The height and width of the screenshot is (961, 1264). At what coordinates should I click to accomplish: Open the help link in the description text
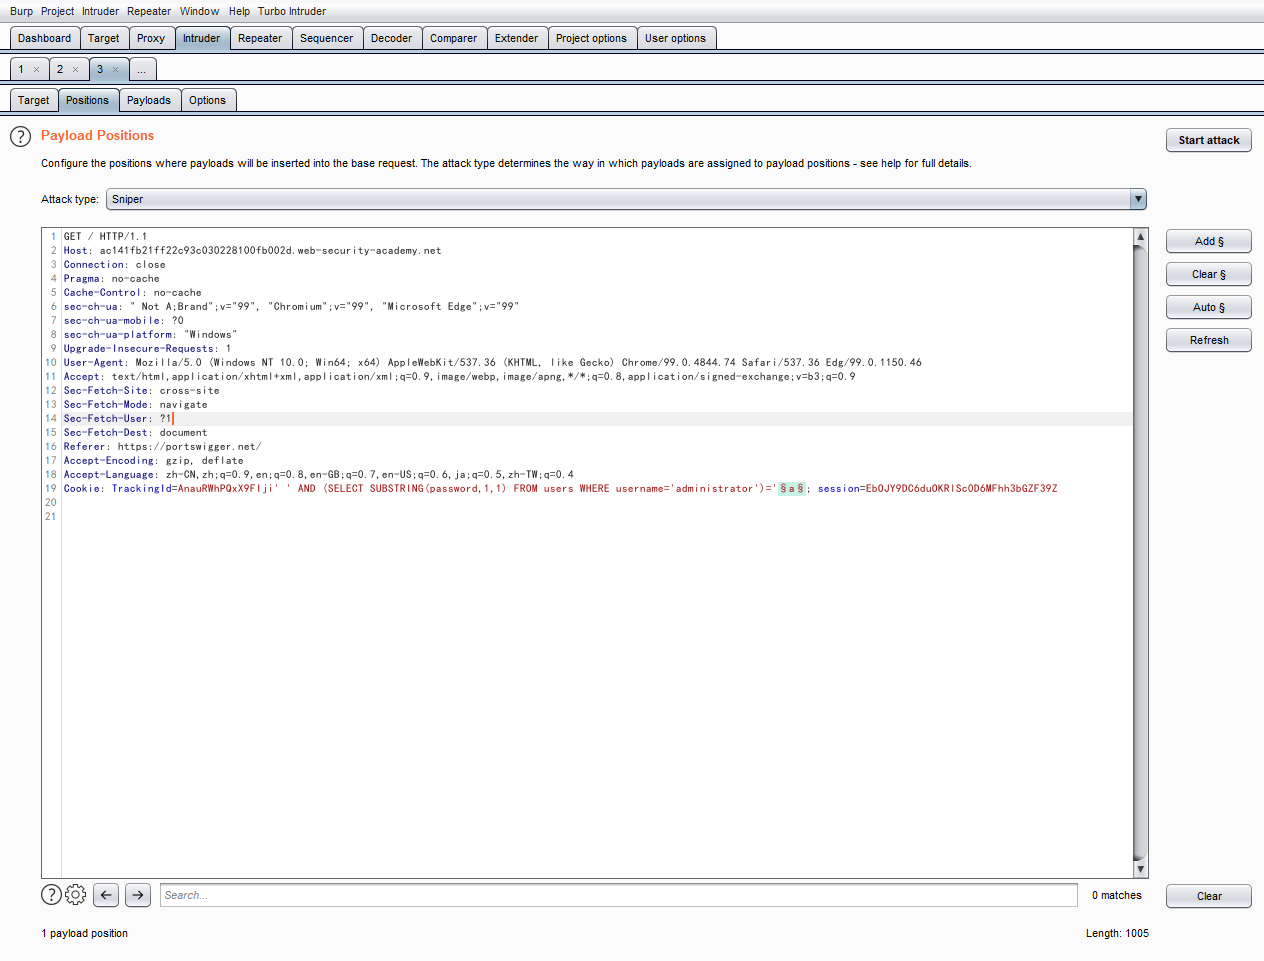point(890,163)
